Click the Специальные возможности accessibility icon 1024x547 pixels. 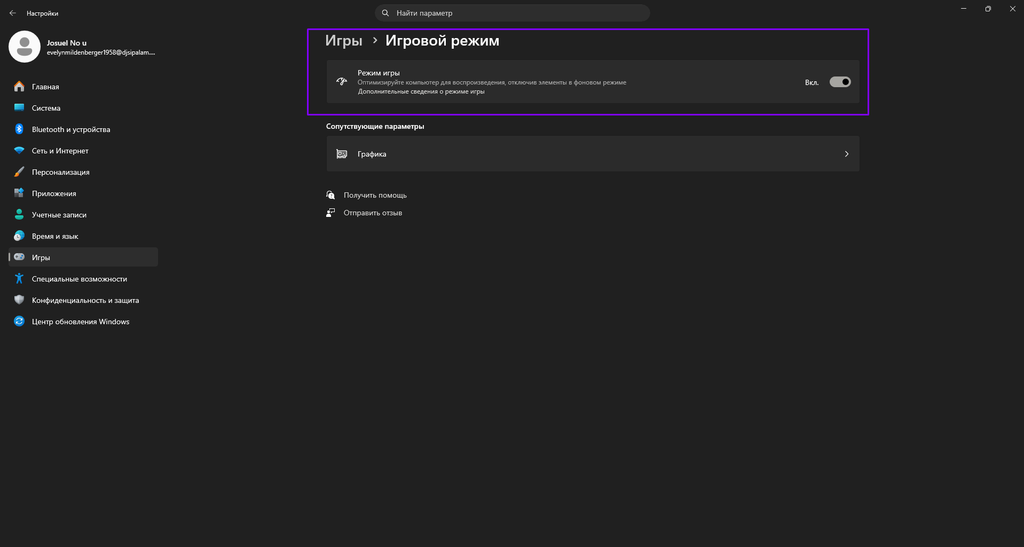19,279
